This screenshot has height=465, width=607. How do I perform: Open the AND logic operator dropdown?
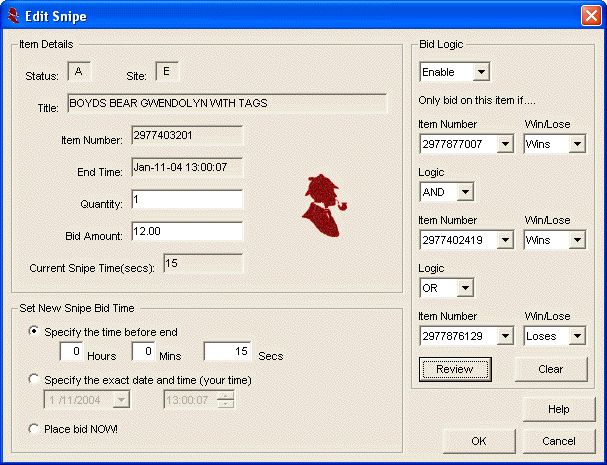(465, 192)
